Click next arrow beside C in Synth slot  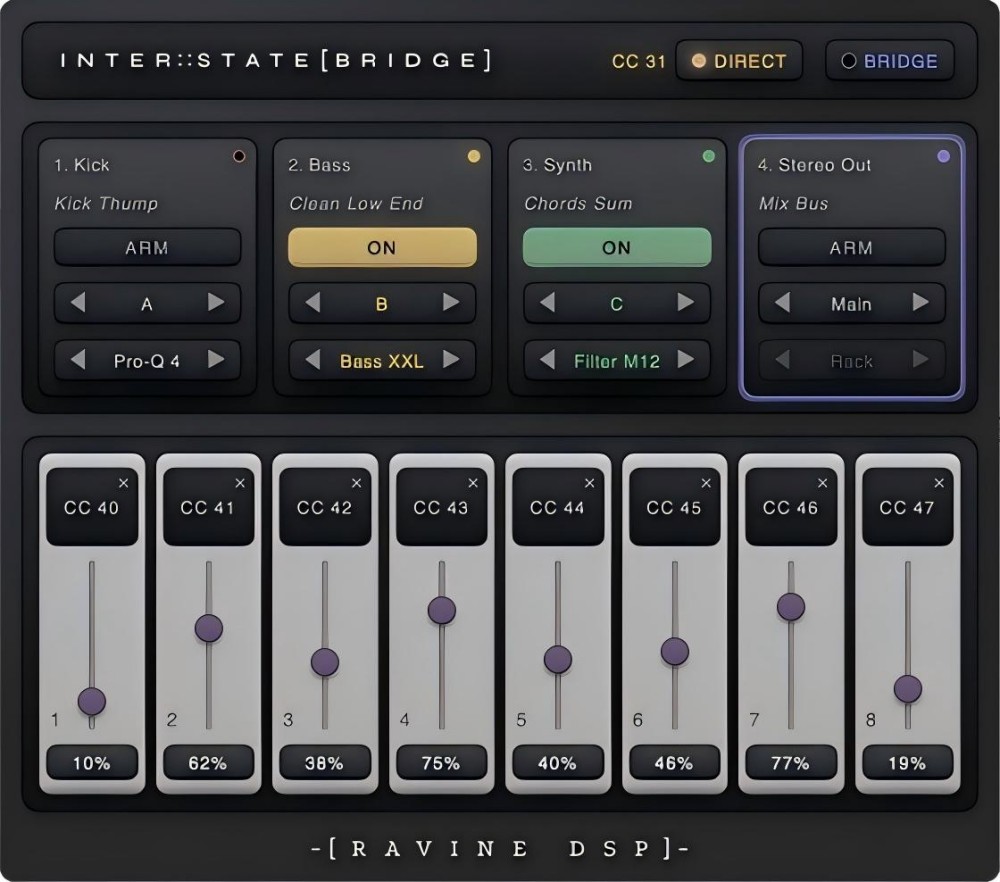coord(686,302)
